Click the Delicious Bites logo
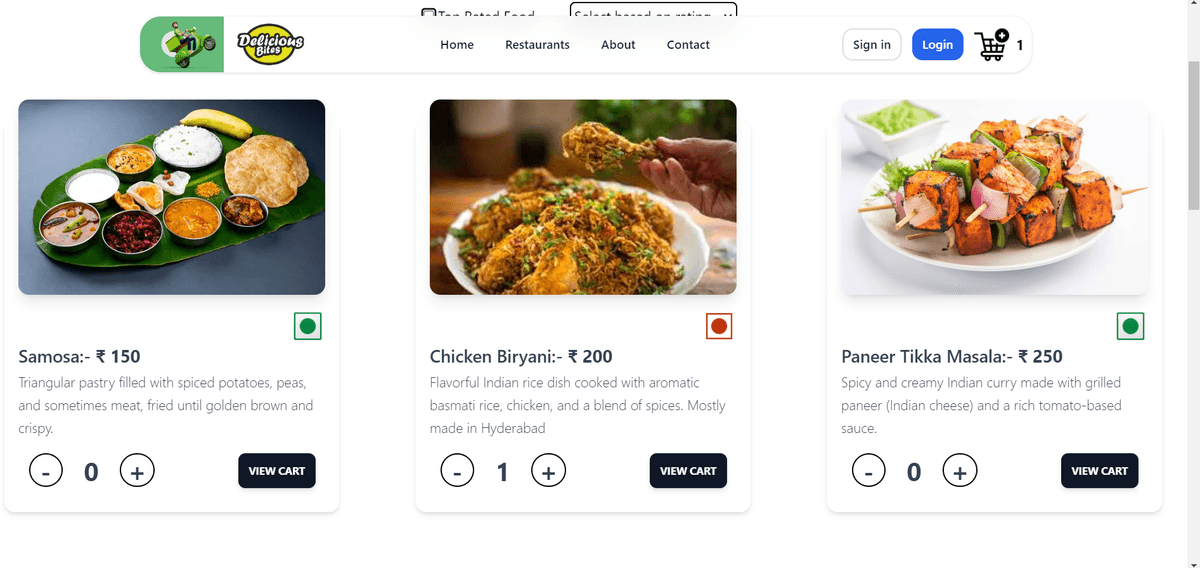Screen dimensions: 1200x568 click(x=270, y=44)
